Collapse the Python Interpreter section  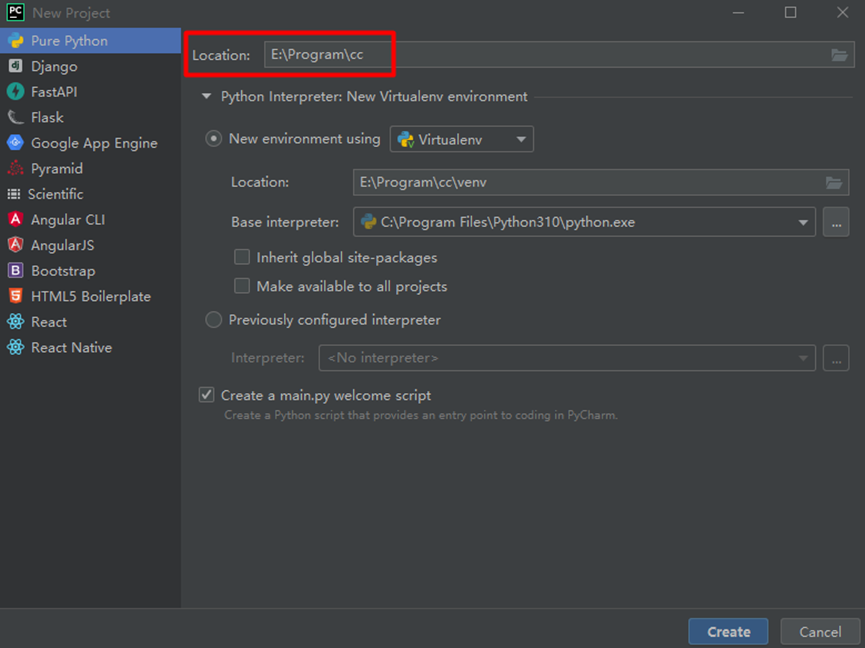coord(206,97)
